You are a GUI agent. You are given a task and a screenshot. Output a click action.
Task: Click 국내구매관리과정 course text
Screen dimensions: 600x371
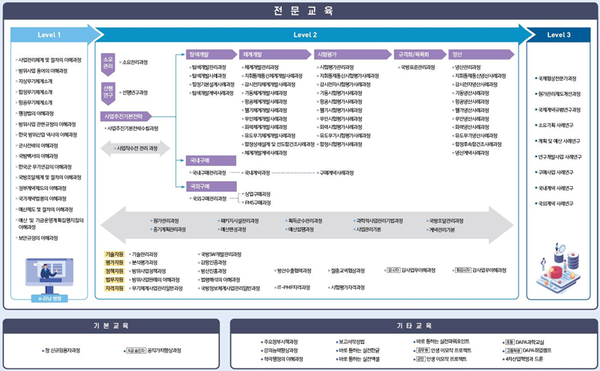209,173
